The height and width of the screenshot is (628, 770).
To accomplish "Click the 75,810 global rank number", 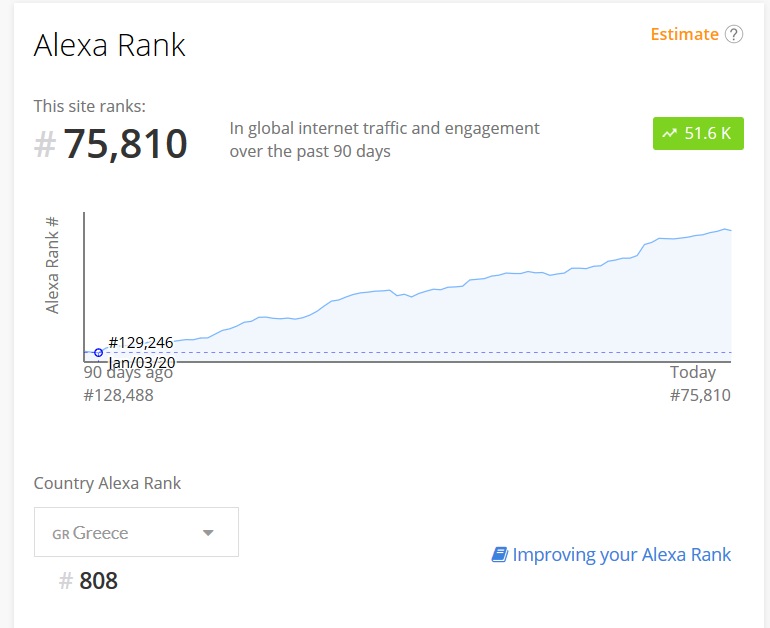I will coord(125,144).
